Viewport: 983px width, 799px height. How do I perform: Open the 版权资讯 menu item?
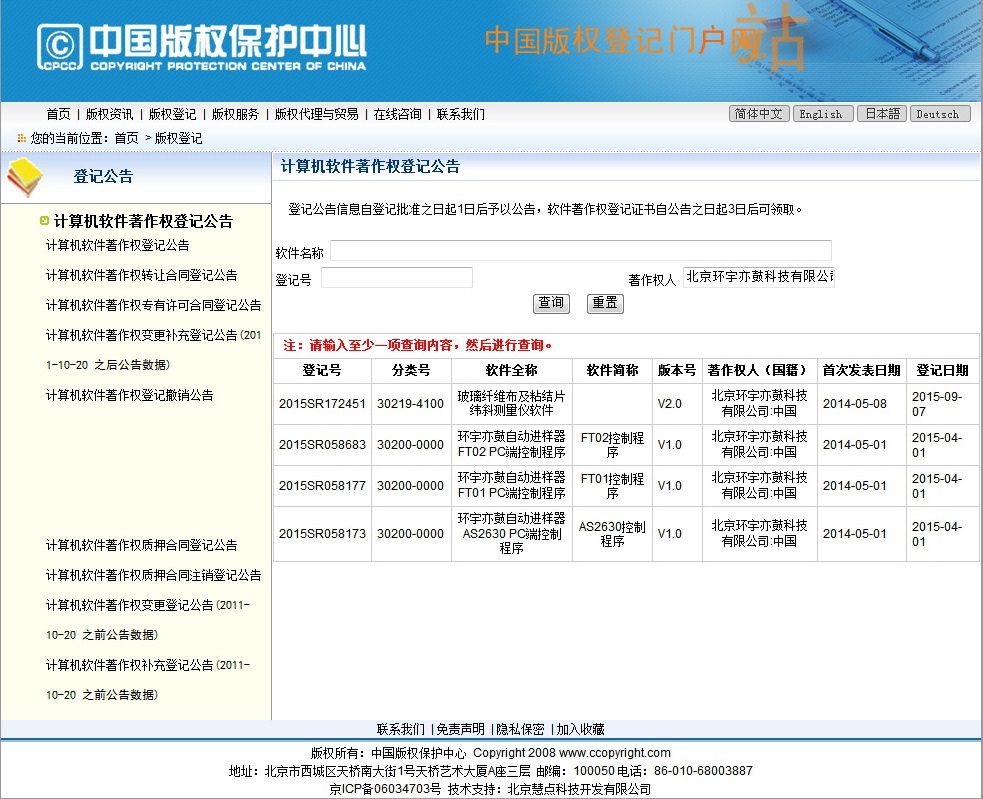point(109,114)
